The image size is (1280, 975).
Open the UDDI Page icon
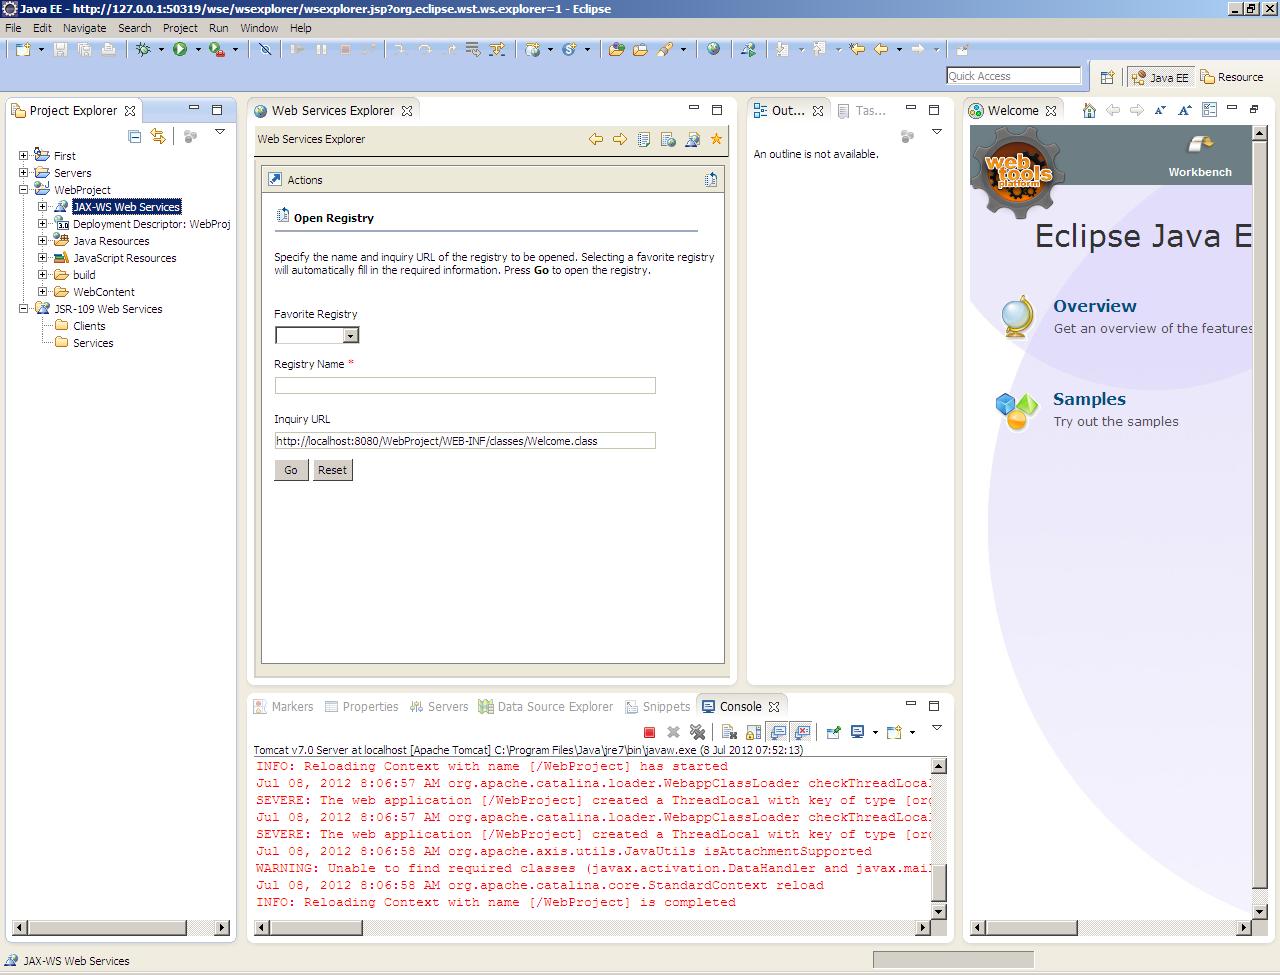(x=644, y=139)
